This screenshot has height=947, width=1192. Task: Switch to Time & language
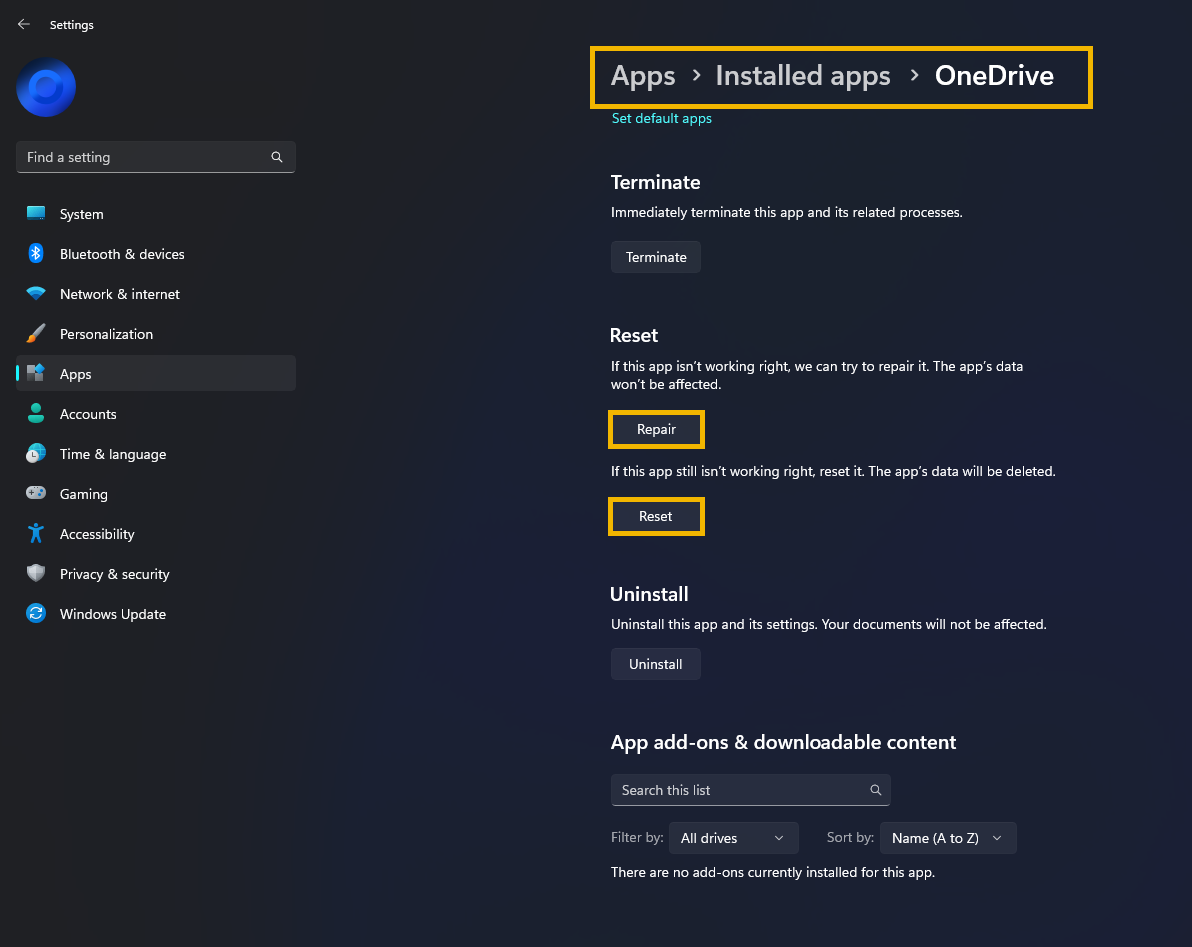[156, 454]
